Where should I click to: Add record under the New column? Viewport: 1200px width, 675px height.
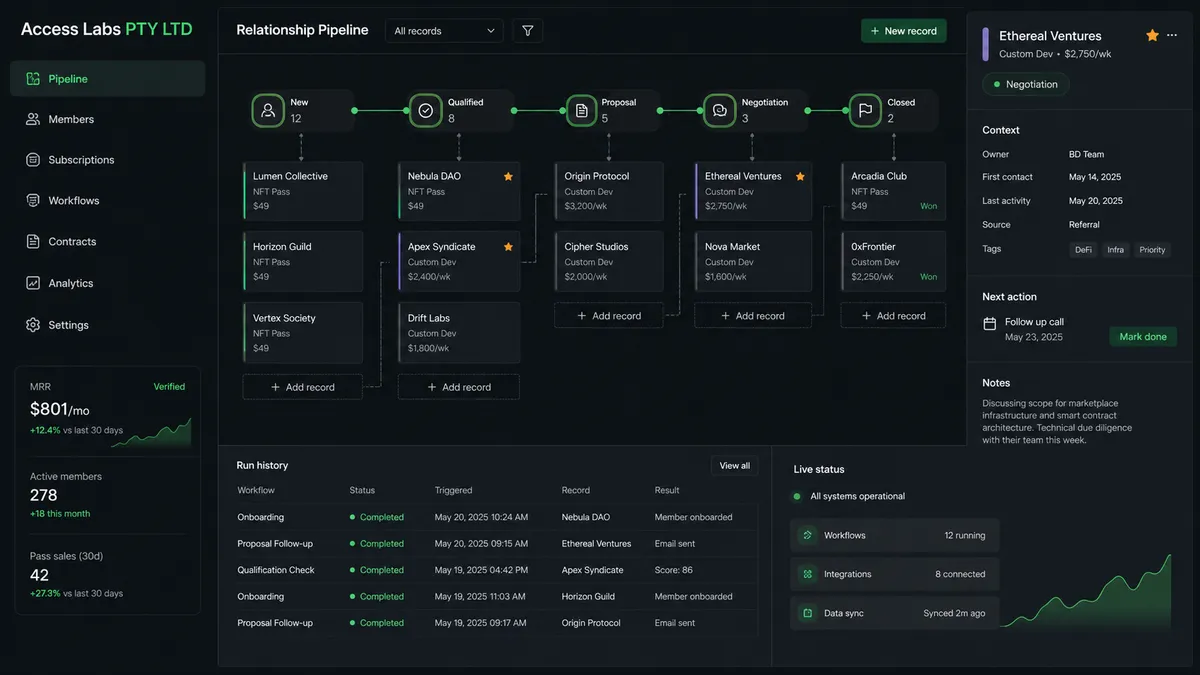(x=303, y=387)
